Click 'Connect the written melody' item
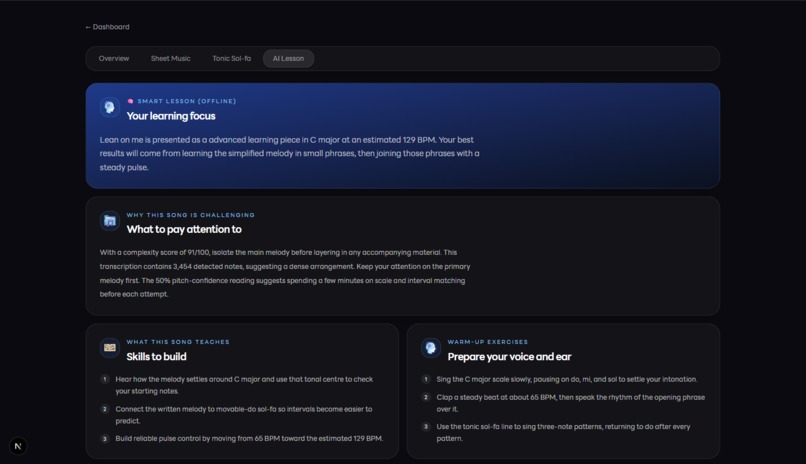 (x=244, y=415)
